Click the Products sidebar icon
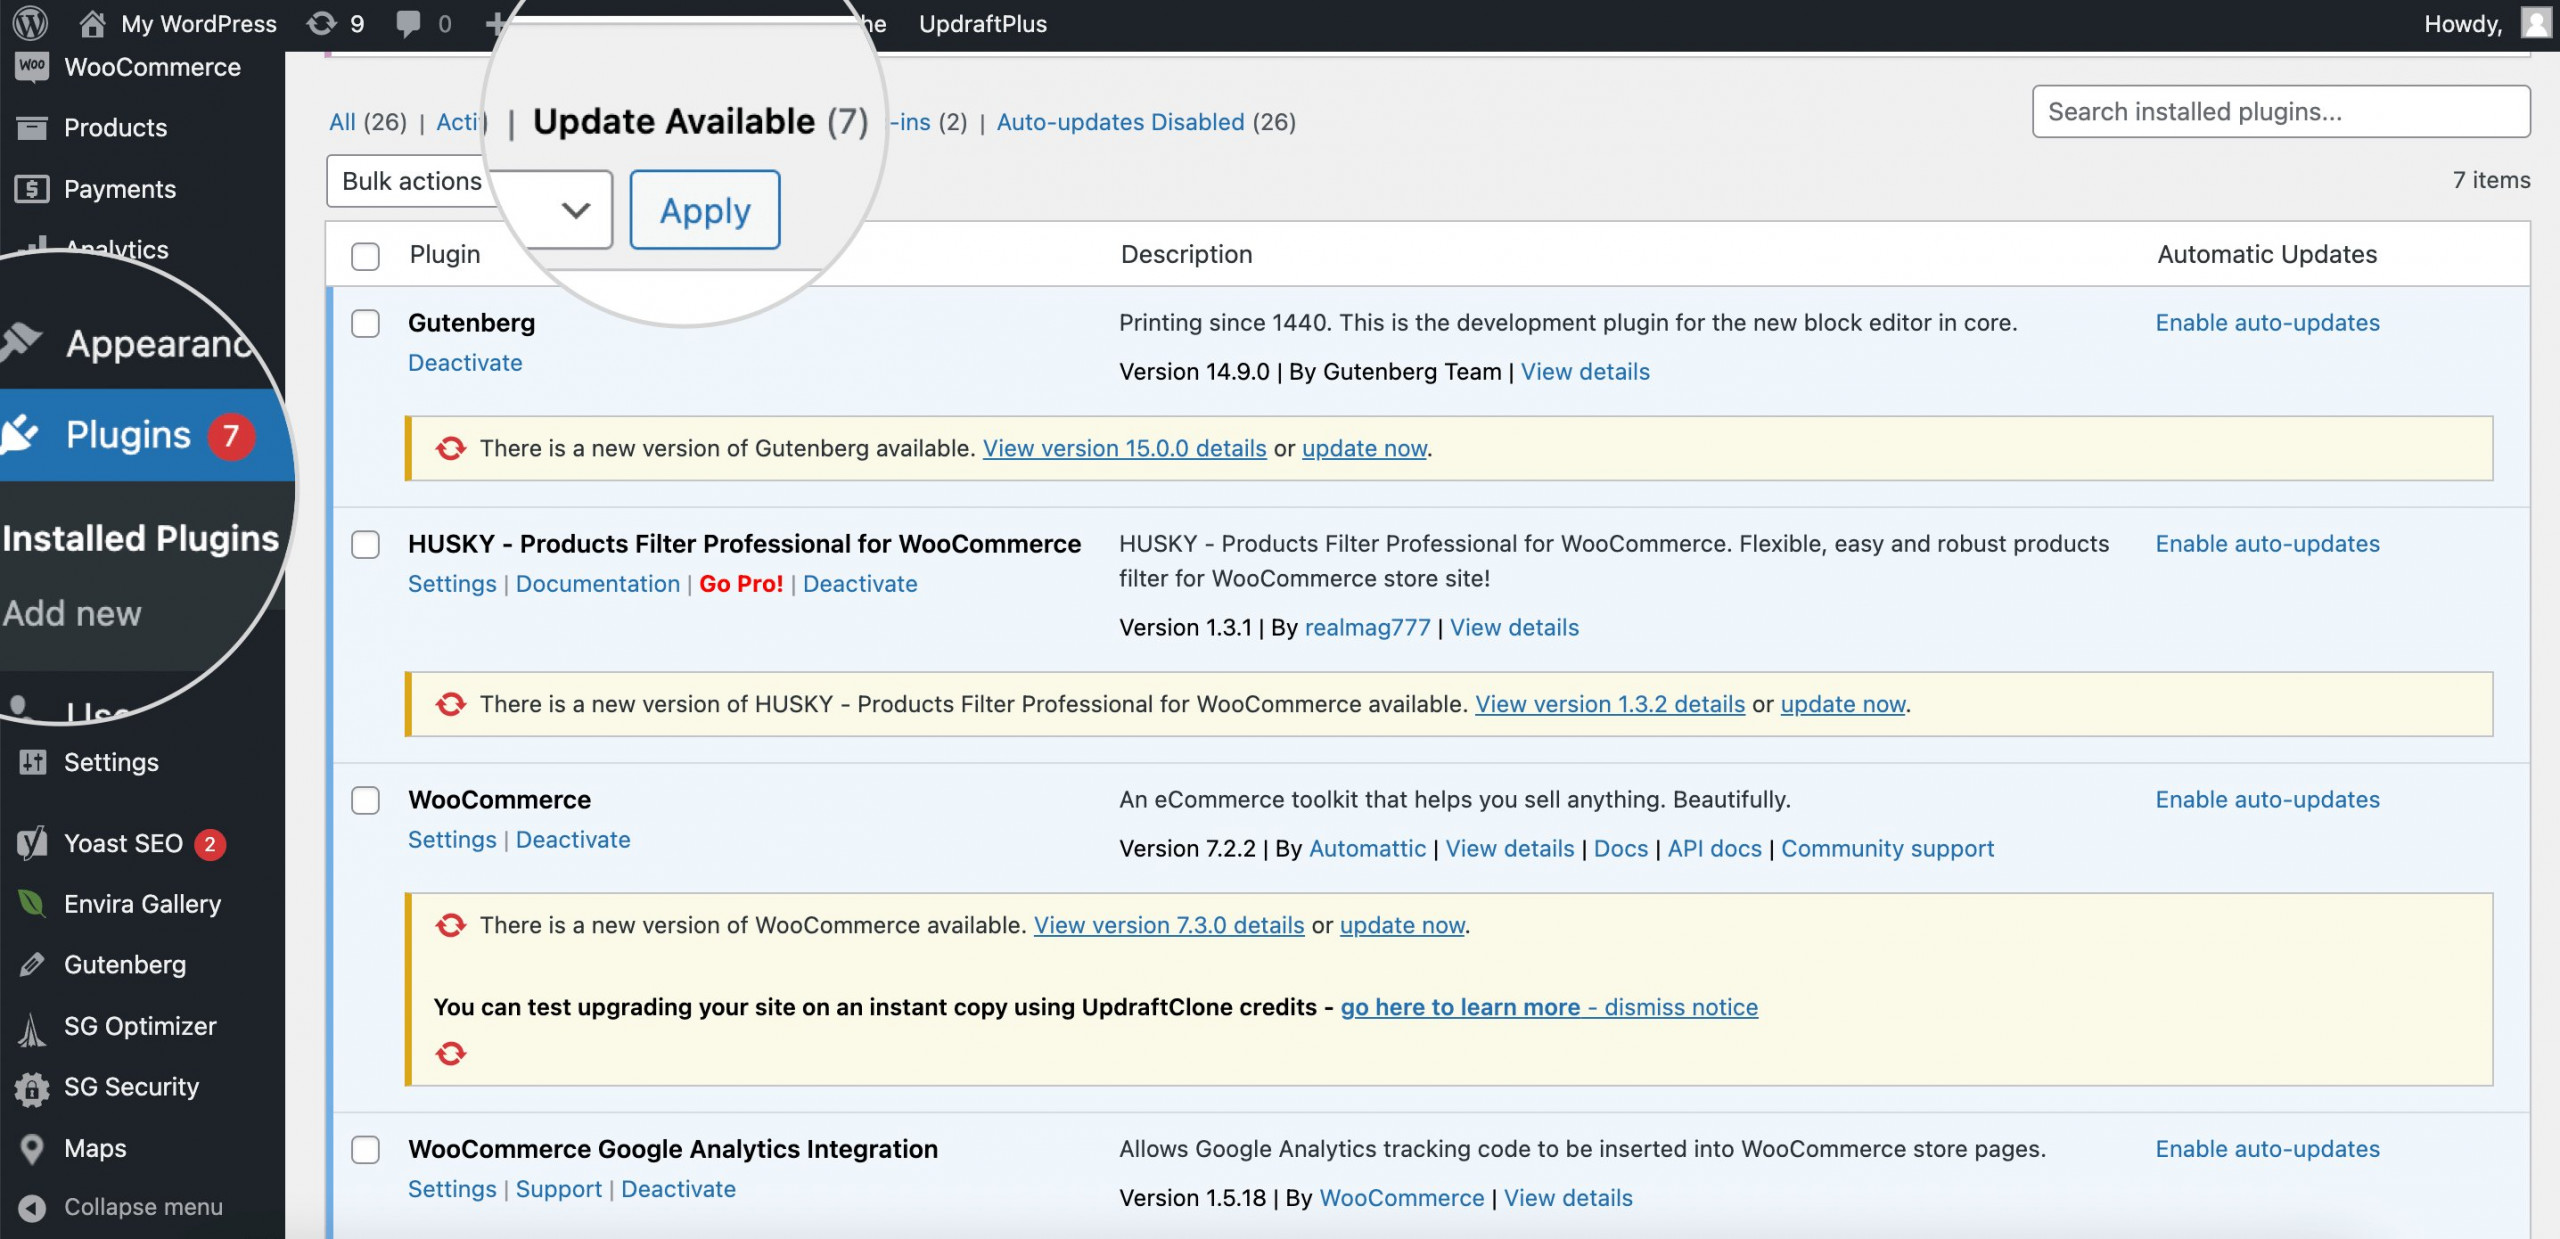 32,127
